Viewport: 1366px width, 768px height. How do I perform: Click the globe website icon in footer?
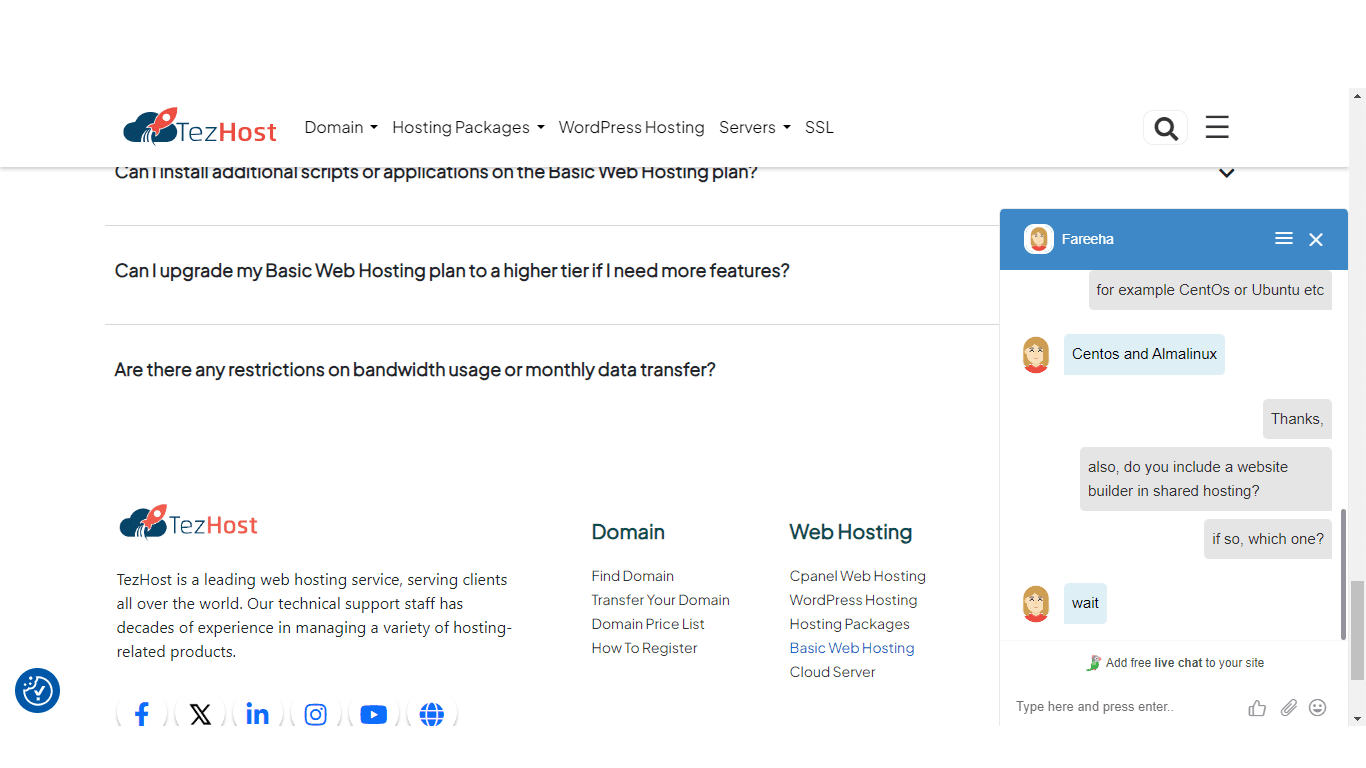point(432,714)
